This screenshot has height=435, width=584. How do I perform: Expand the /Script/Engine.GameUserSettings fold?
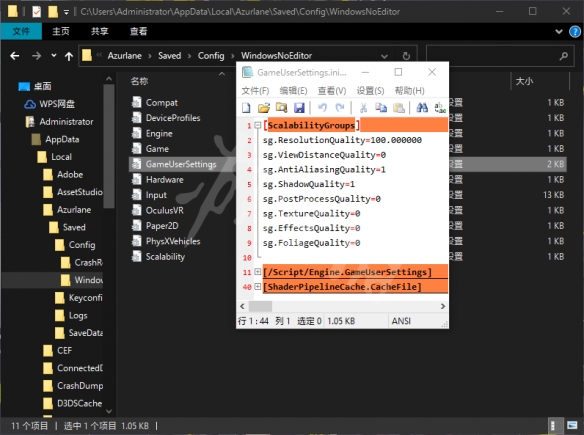(x=257, y=272)
